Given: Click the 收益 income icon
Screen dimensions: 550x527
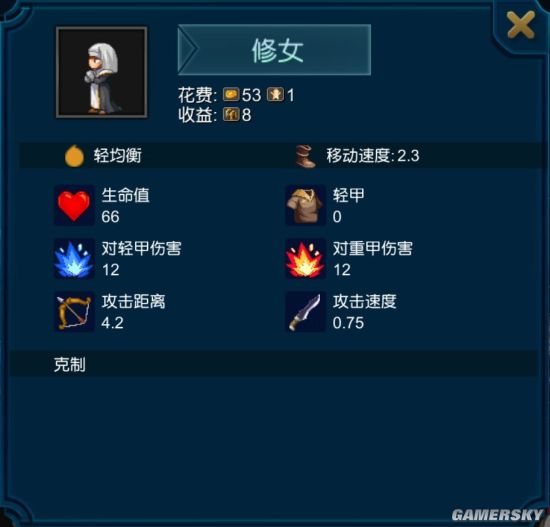Looking at the screenshot, I should pyautogui.click(x=231, y=114).
